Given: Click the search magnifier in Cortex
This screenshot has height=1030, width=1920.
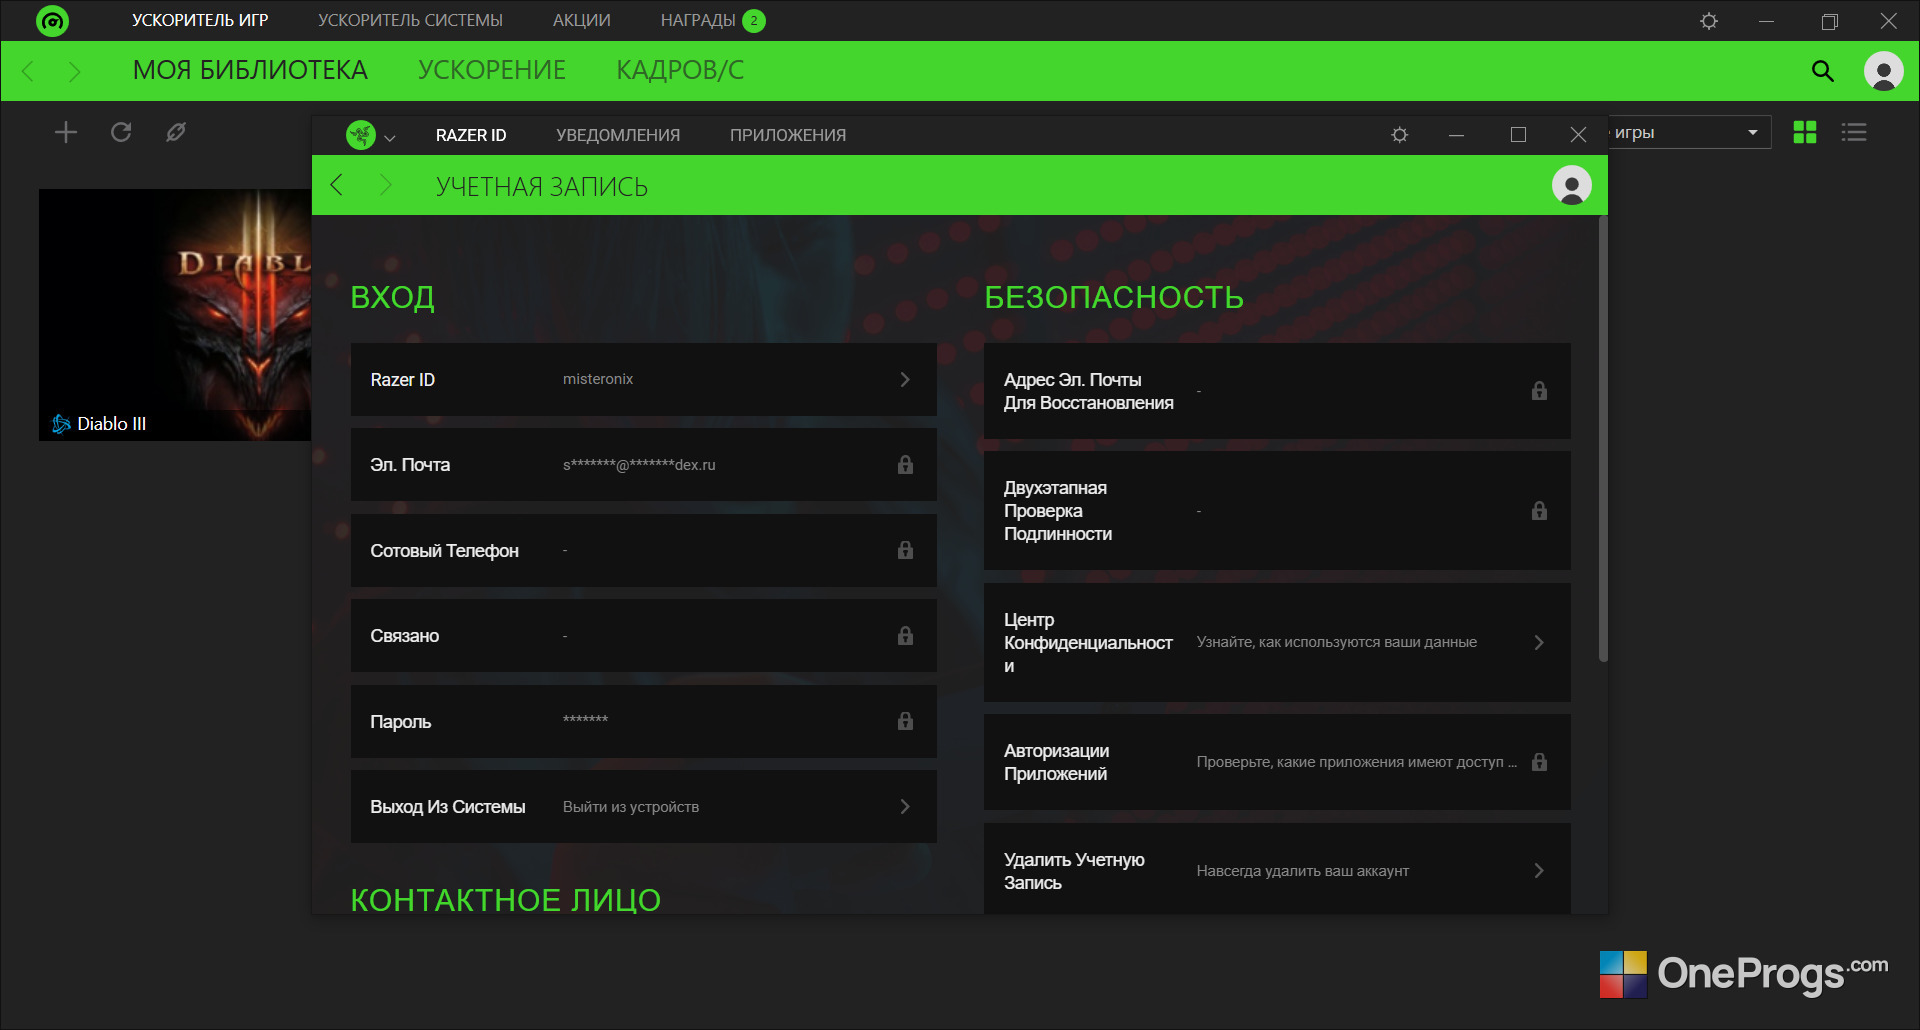Looking at the screenshot, I should coord(1823,71).
